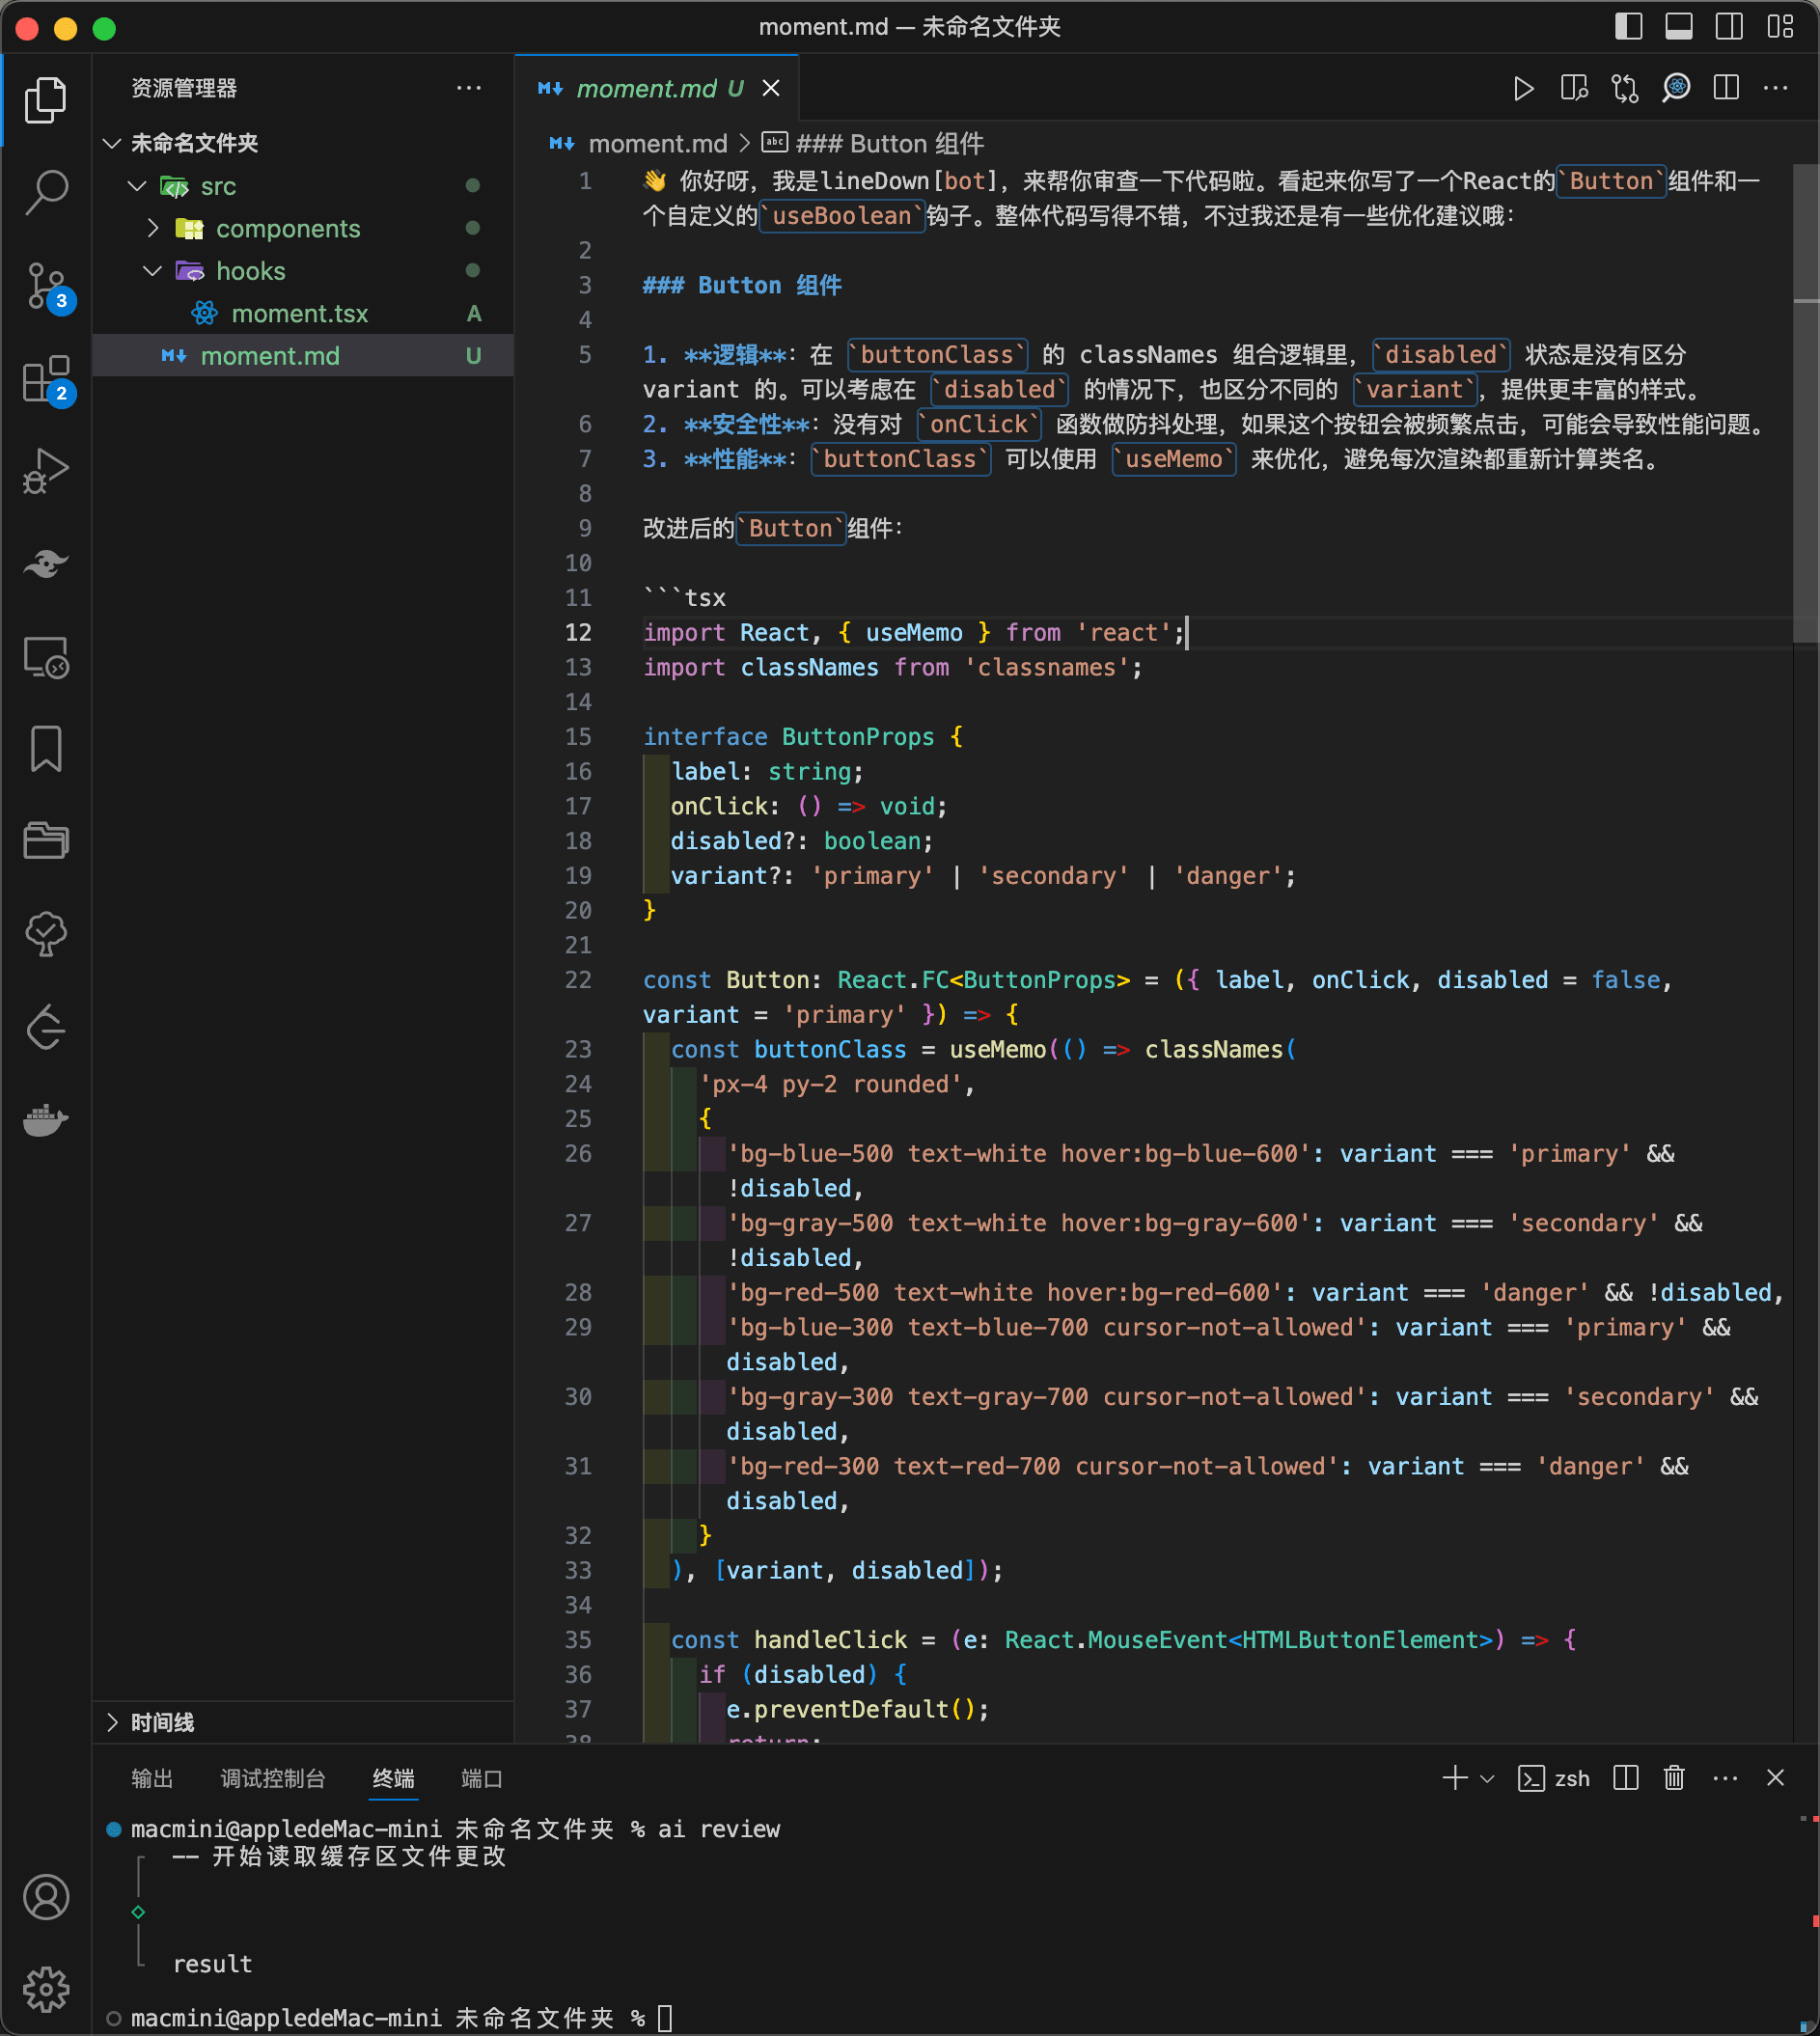Image resolution: width=1820 pixels, height=2036 pixels.
Task: Open moment.tsx in the hooks folder
Action: pos(299,313)
